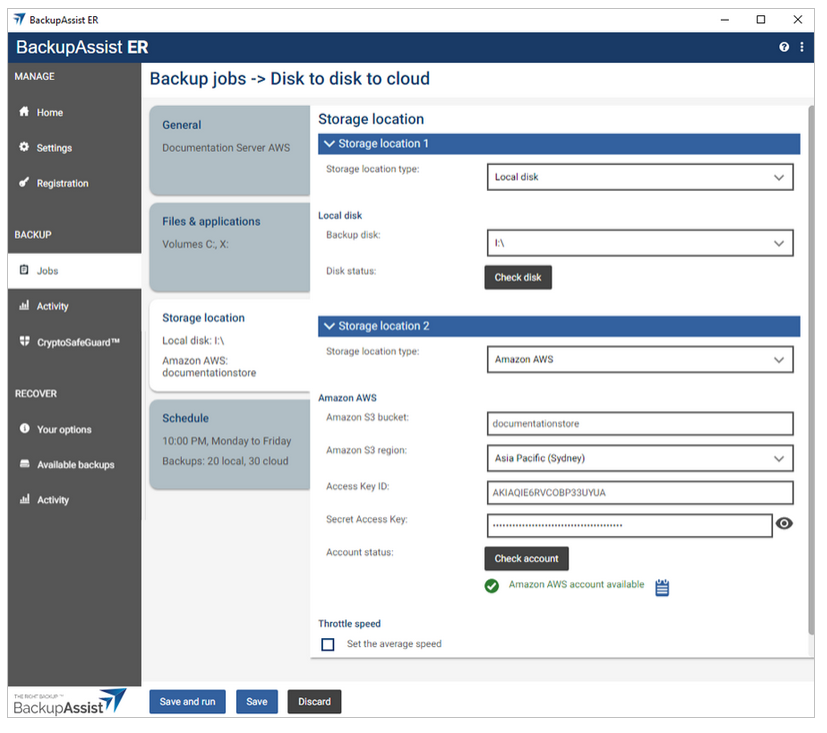Click the clipboard icon beside account status
The height and width of the screenshot is (733, 827).
coord(662,587)
